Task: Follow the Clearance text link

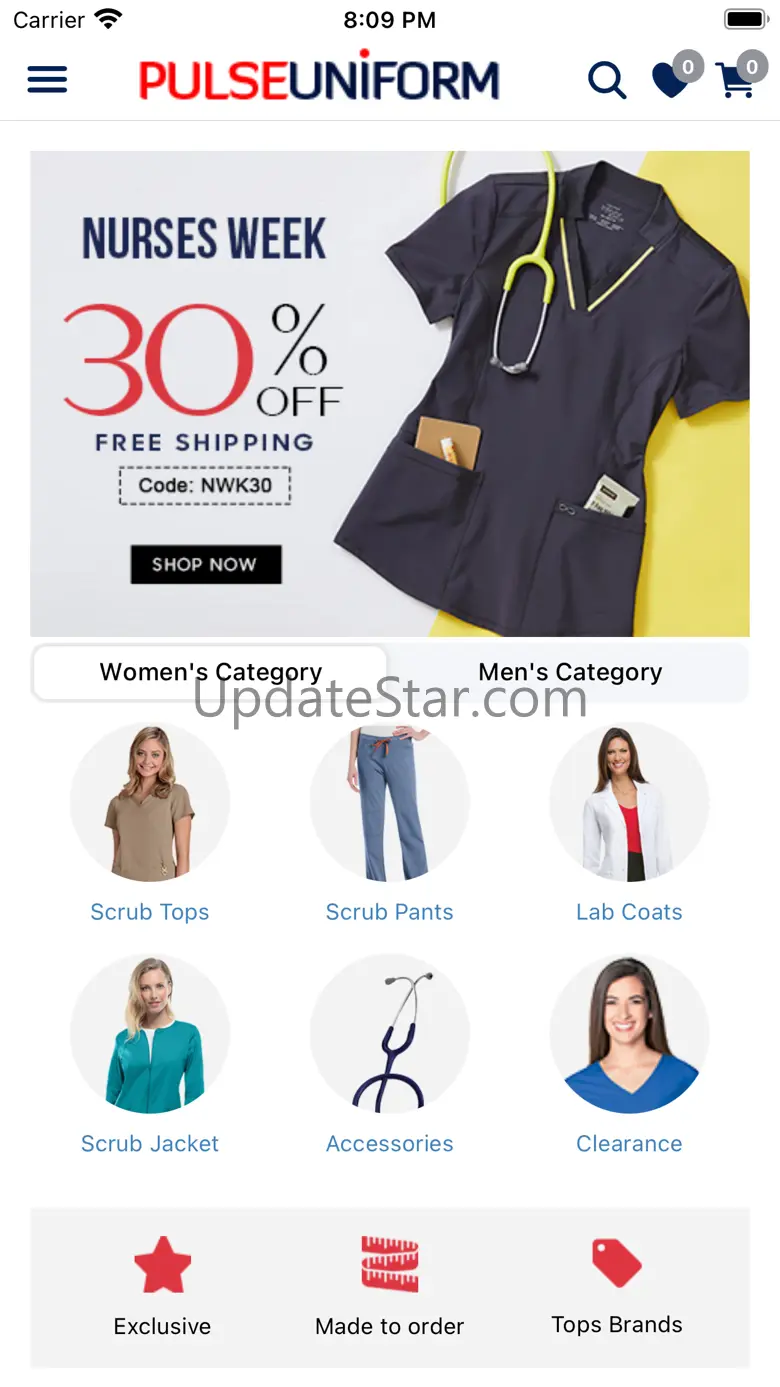Action: [x=629, y=1144]
